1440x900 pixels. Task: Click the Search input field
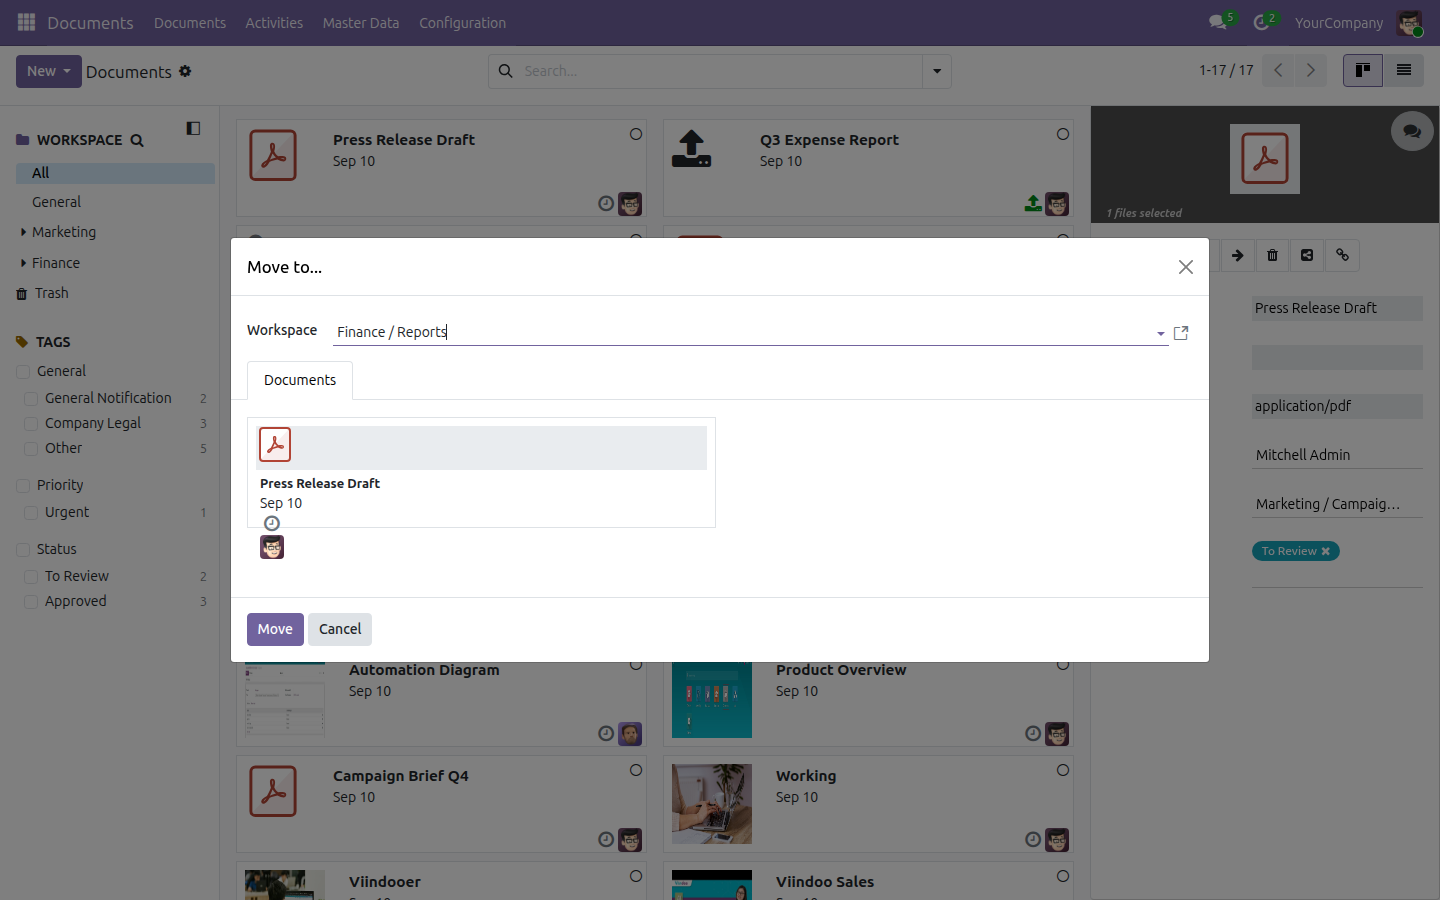point(720,71)
